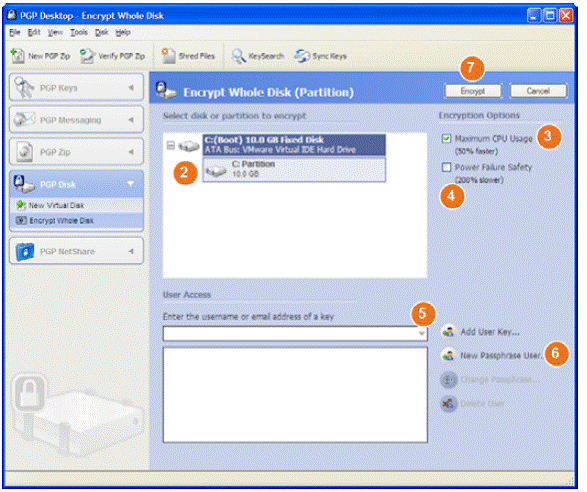587x492 pixels.
Task: Click the Cancel button
Action: tap(538, 91)
